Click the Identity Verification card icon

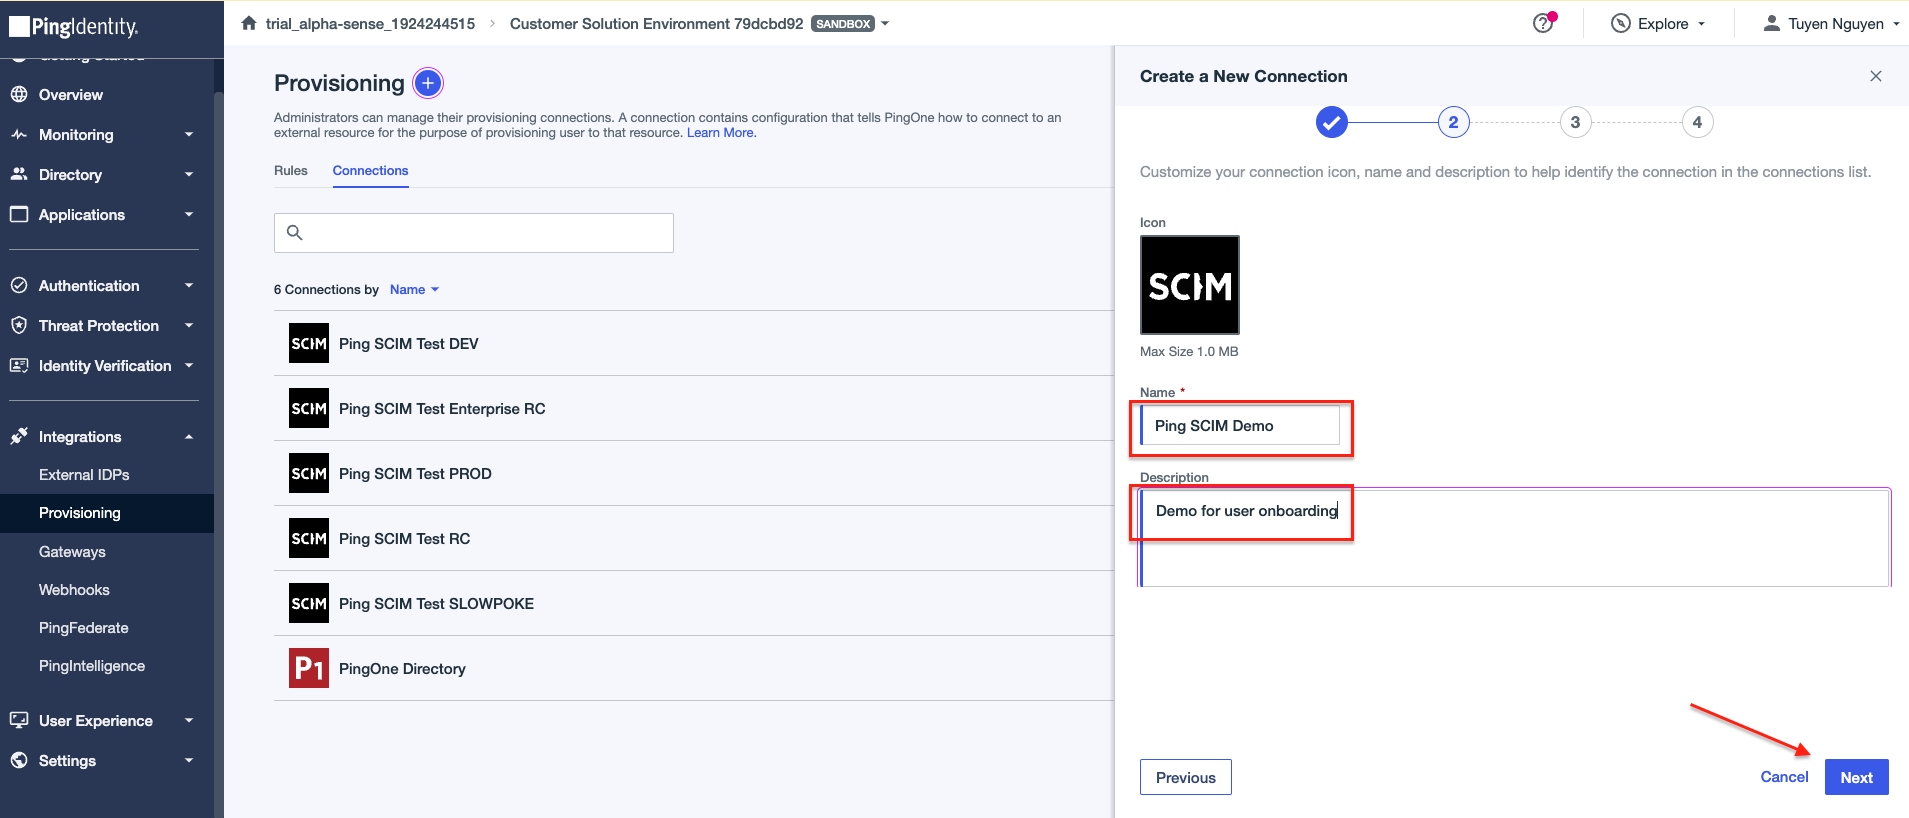click(x=18, y=365)
